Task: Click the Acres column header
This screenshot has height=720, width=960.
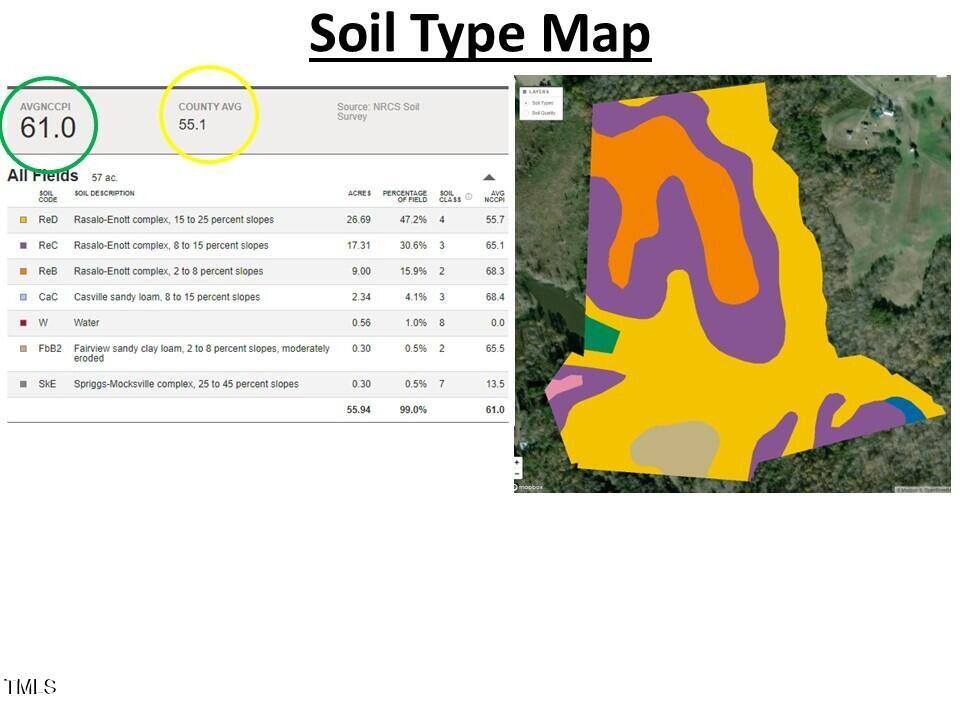Action: pyautogui.click(x=359, y=193)
